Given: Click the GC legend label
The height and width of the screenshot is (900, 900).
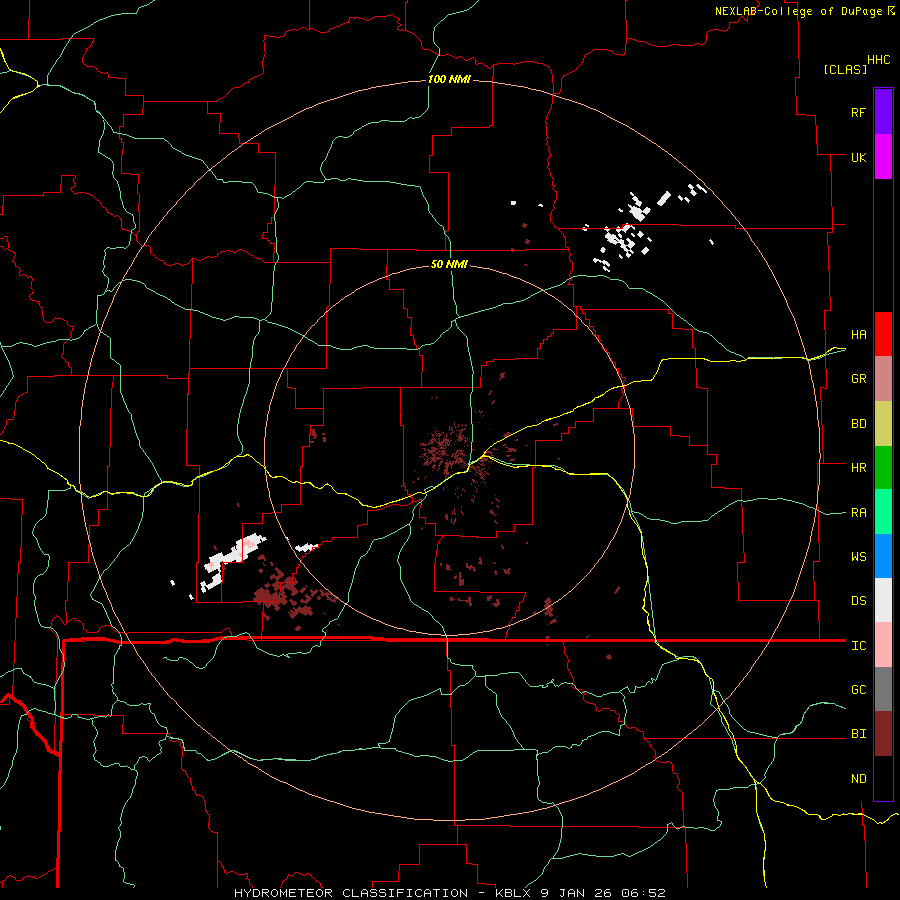Looking at the screenshot, I should [x=858, y=689].
